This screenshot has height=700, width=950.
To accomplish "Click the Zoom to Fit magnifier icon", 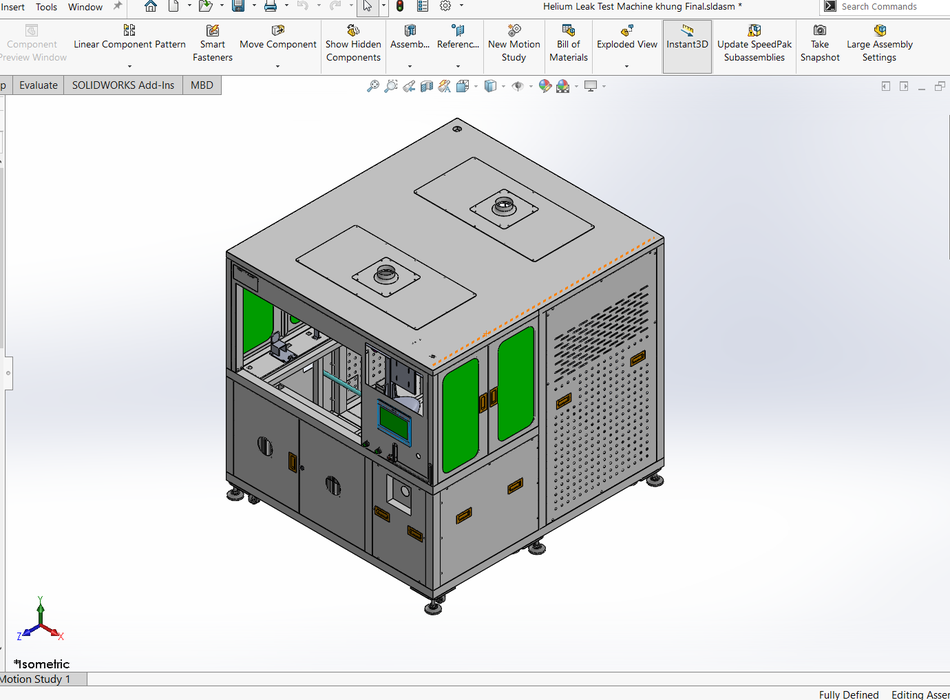I will point(373,87).
